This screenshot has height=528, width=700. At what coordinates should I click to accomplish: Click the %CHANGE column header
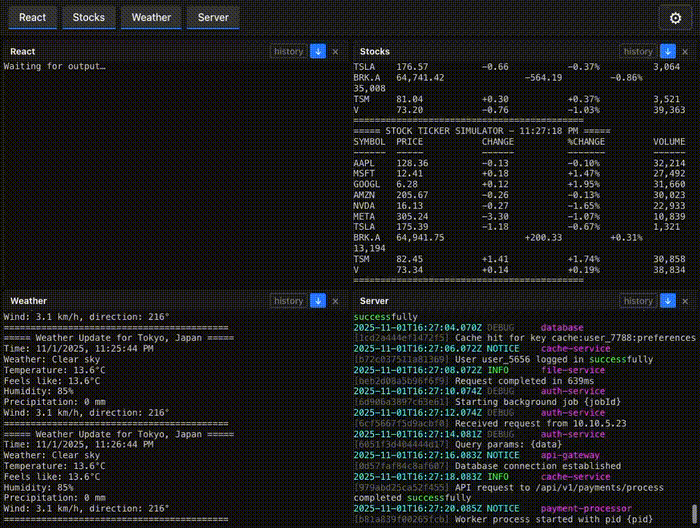pos(586,141)
